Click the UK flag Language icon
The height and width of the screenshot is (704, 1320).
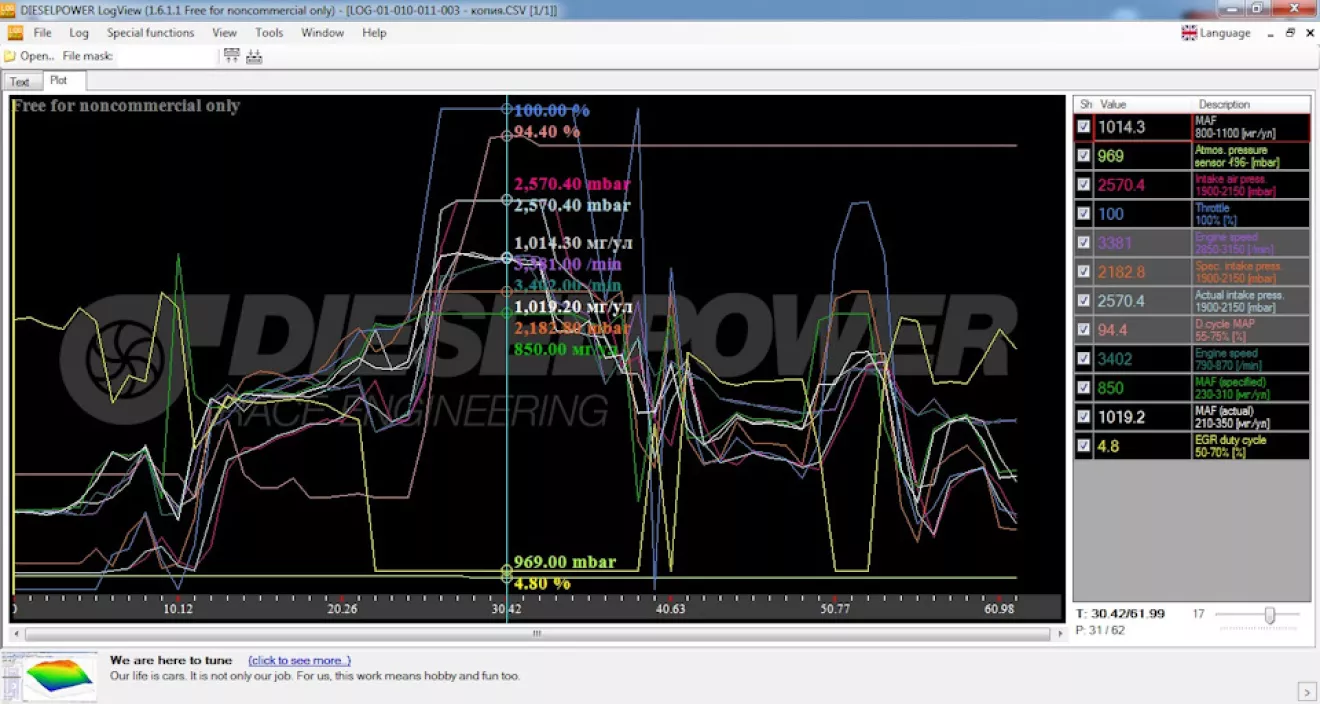coord(1189,33)
